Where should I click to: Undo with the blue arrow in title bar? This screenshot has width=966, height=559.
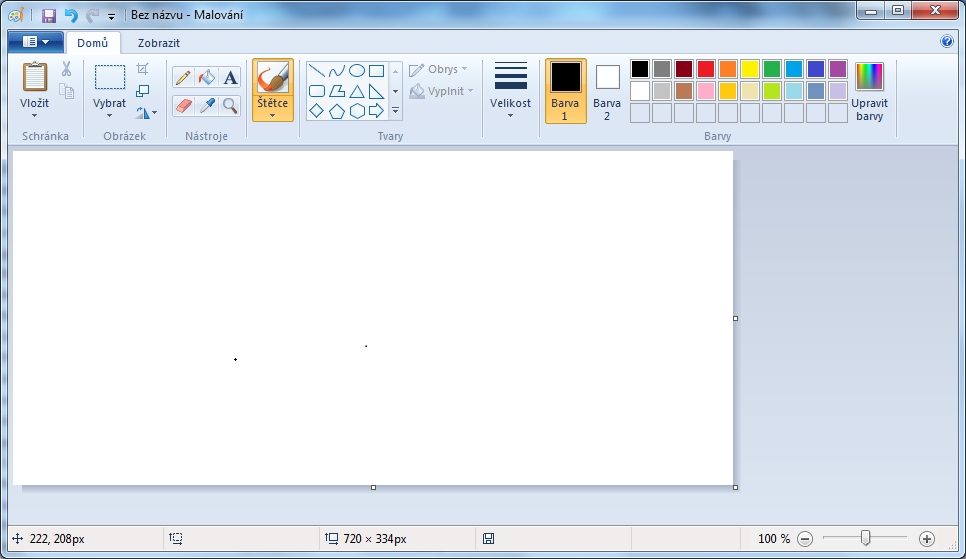(x=71, y=15)
